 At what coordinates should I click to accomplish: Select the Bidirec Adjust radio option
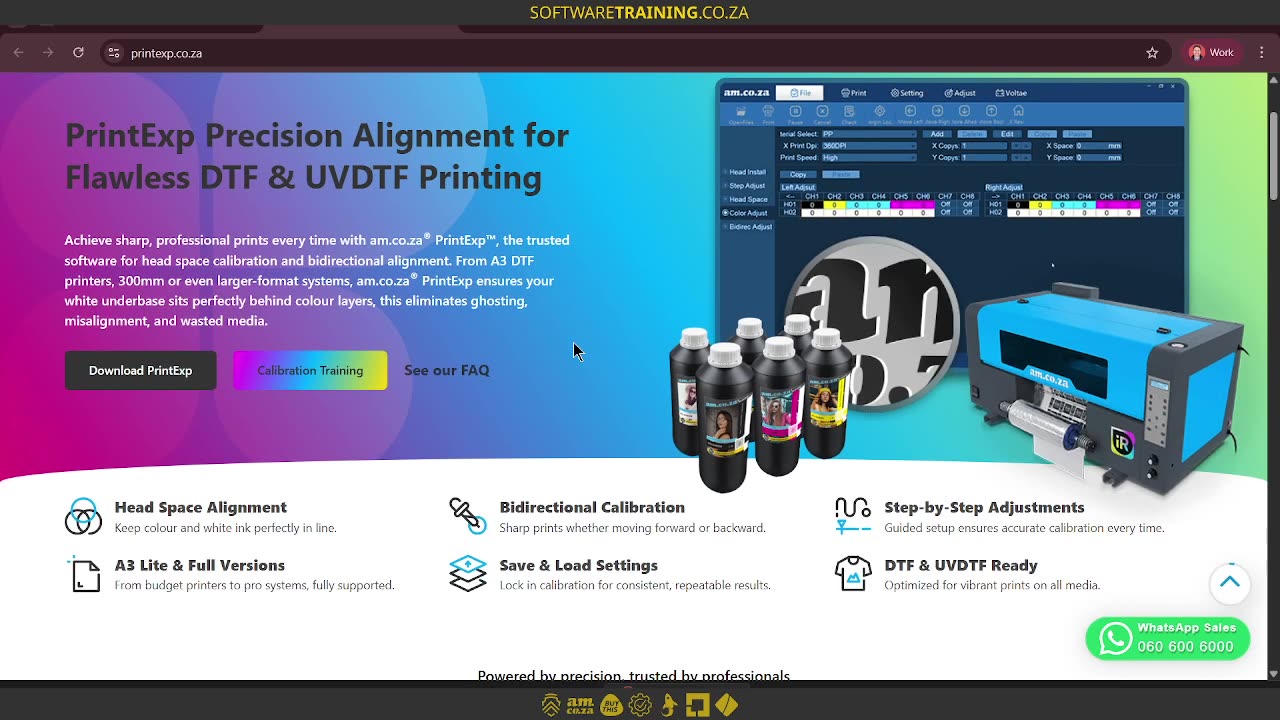click(x=748, y=227)
